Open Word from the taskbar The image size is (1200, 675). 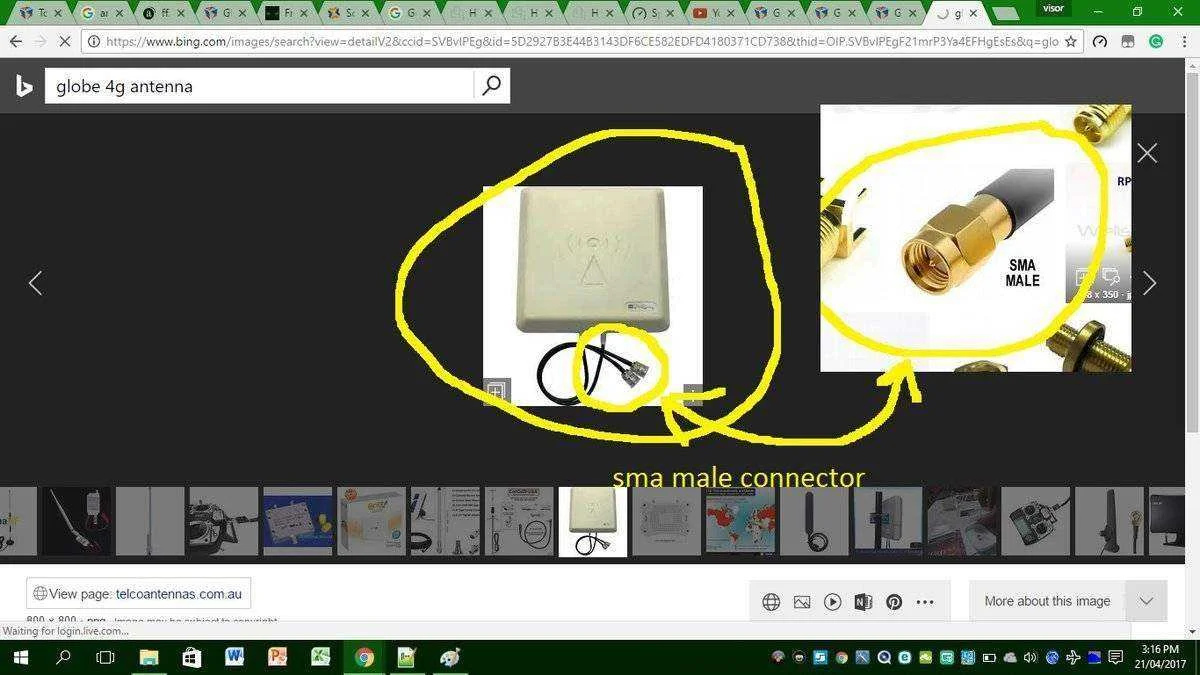(x=235, y=657)
